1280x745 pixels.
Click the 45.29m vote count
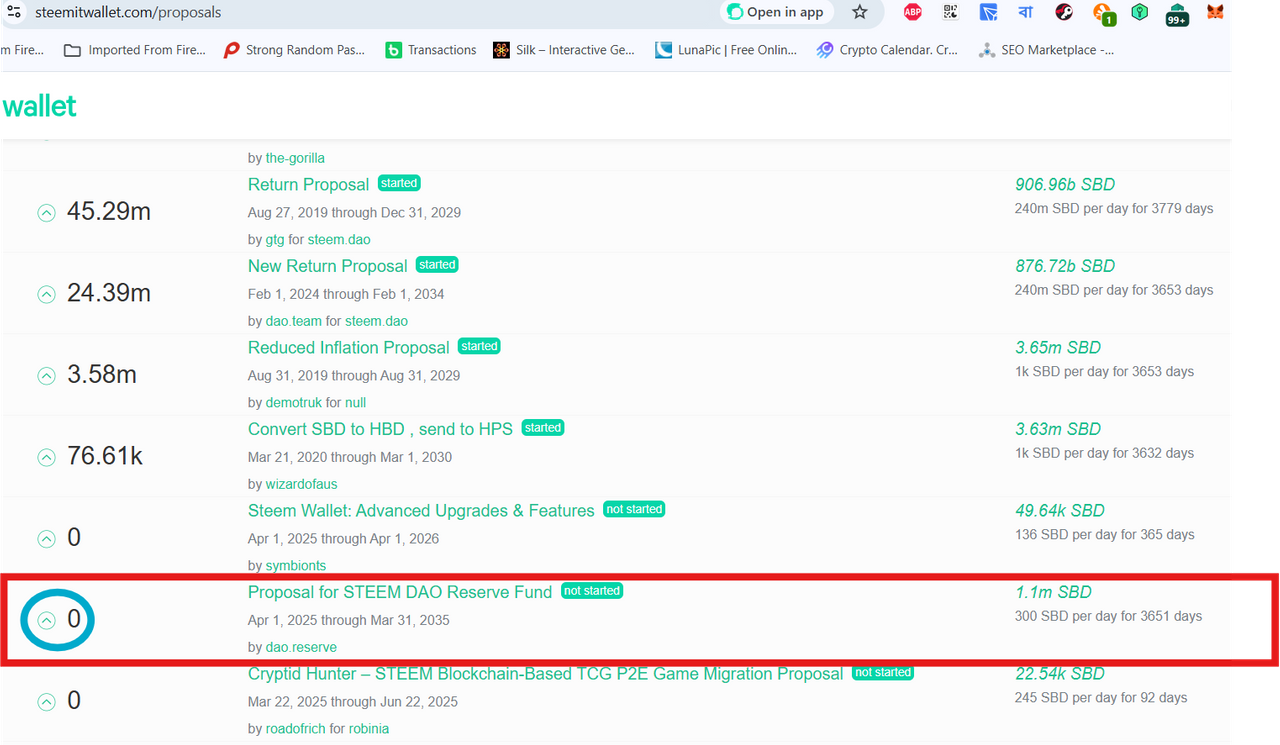point(109,212)
